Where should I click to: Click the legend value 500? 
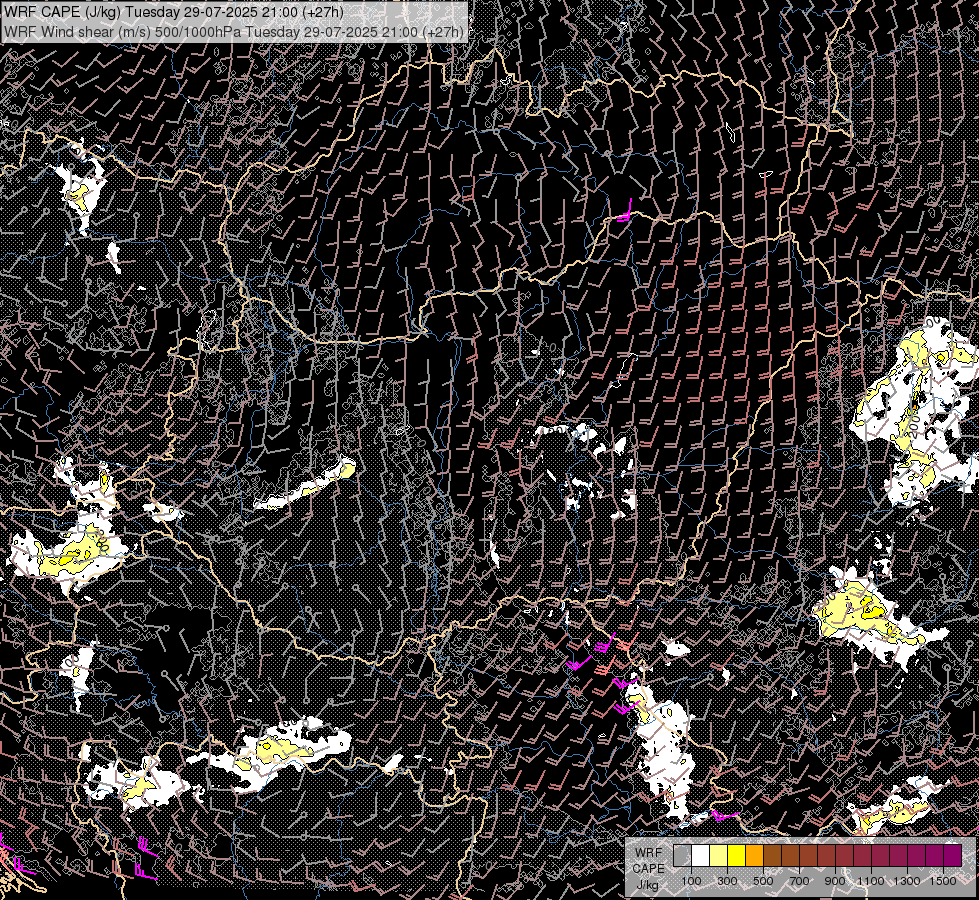(x=763, y=881)
